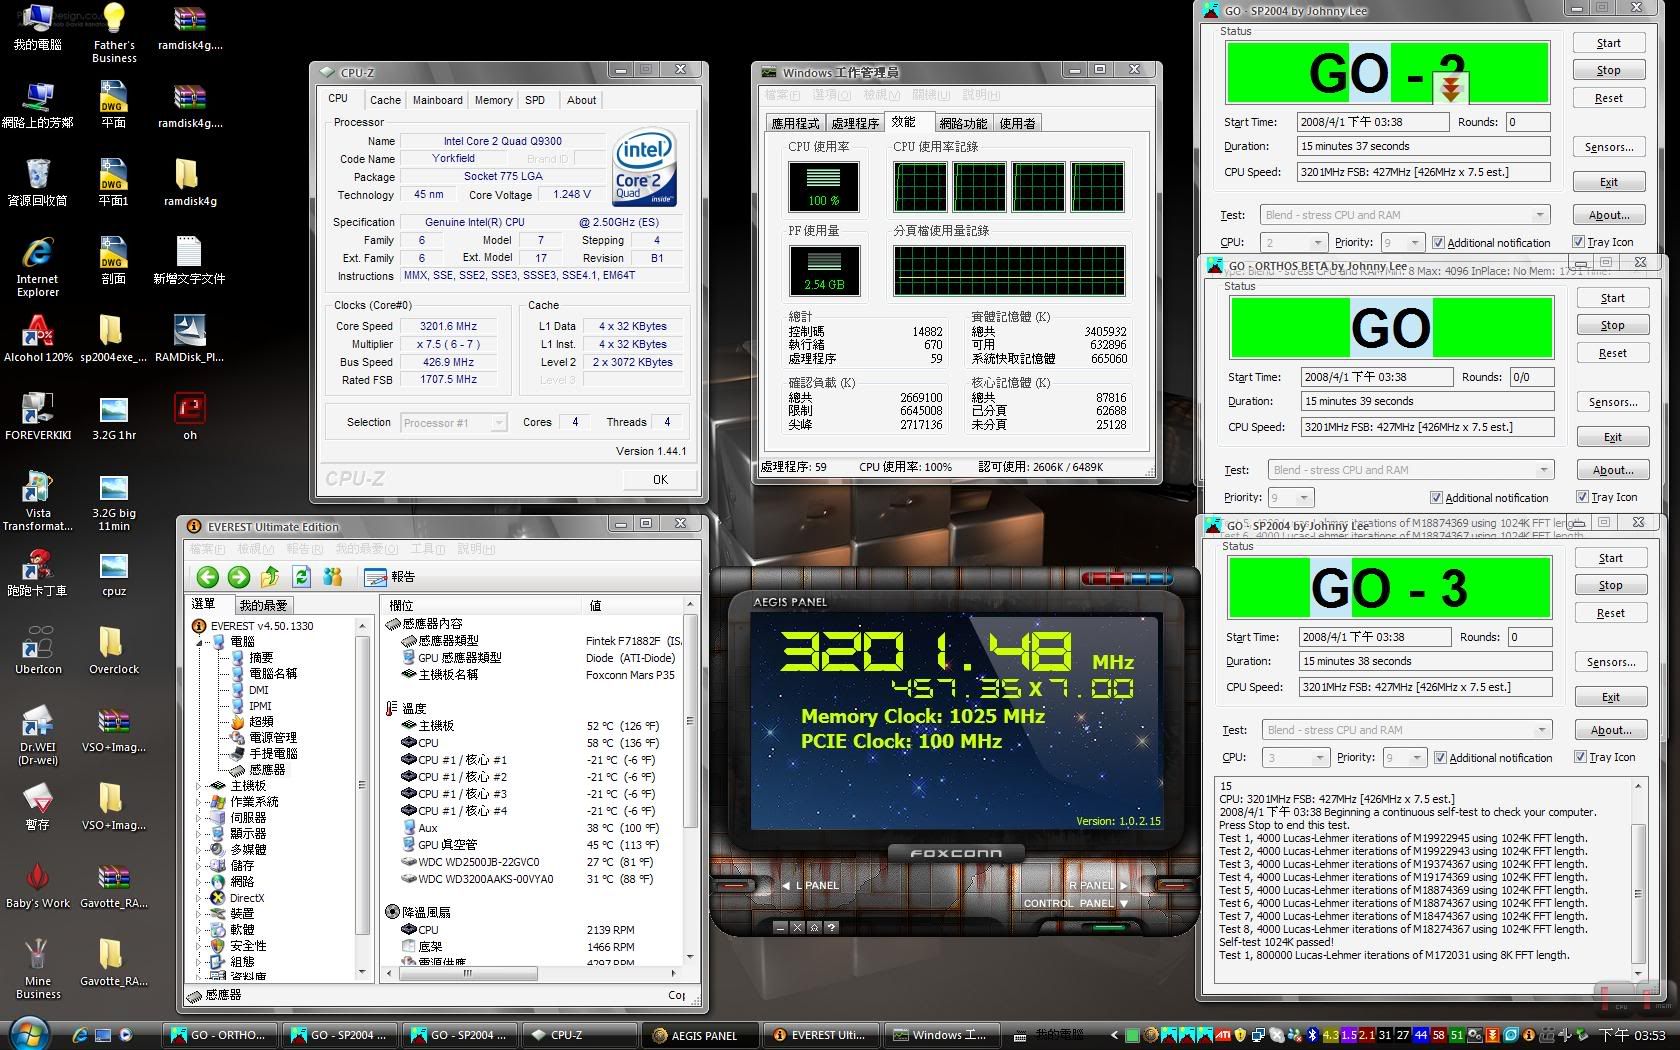Click ORTHOS taskbar button
The height and width of the screenshot is (1050, 1680).
click(218, 1035)
